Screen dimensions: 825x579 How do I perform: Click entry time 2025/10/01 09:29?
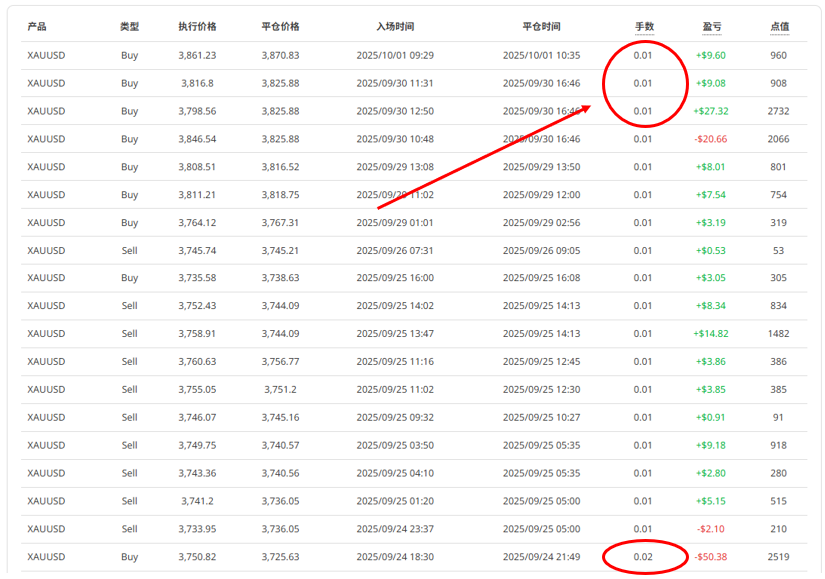coord(395,56)
